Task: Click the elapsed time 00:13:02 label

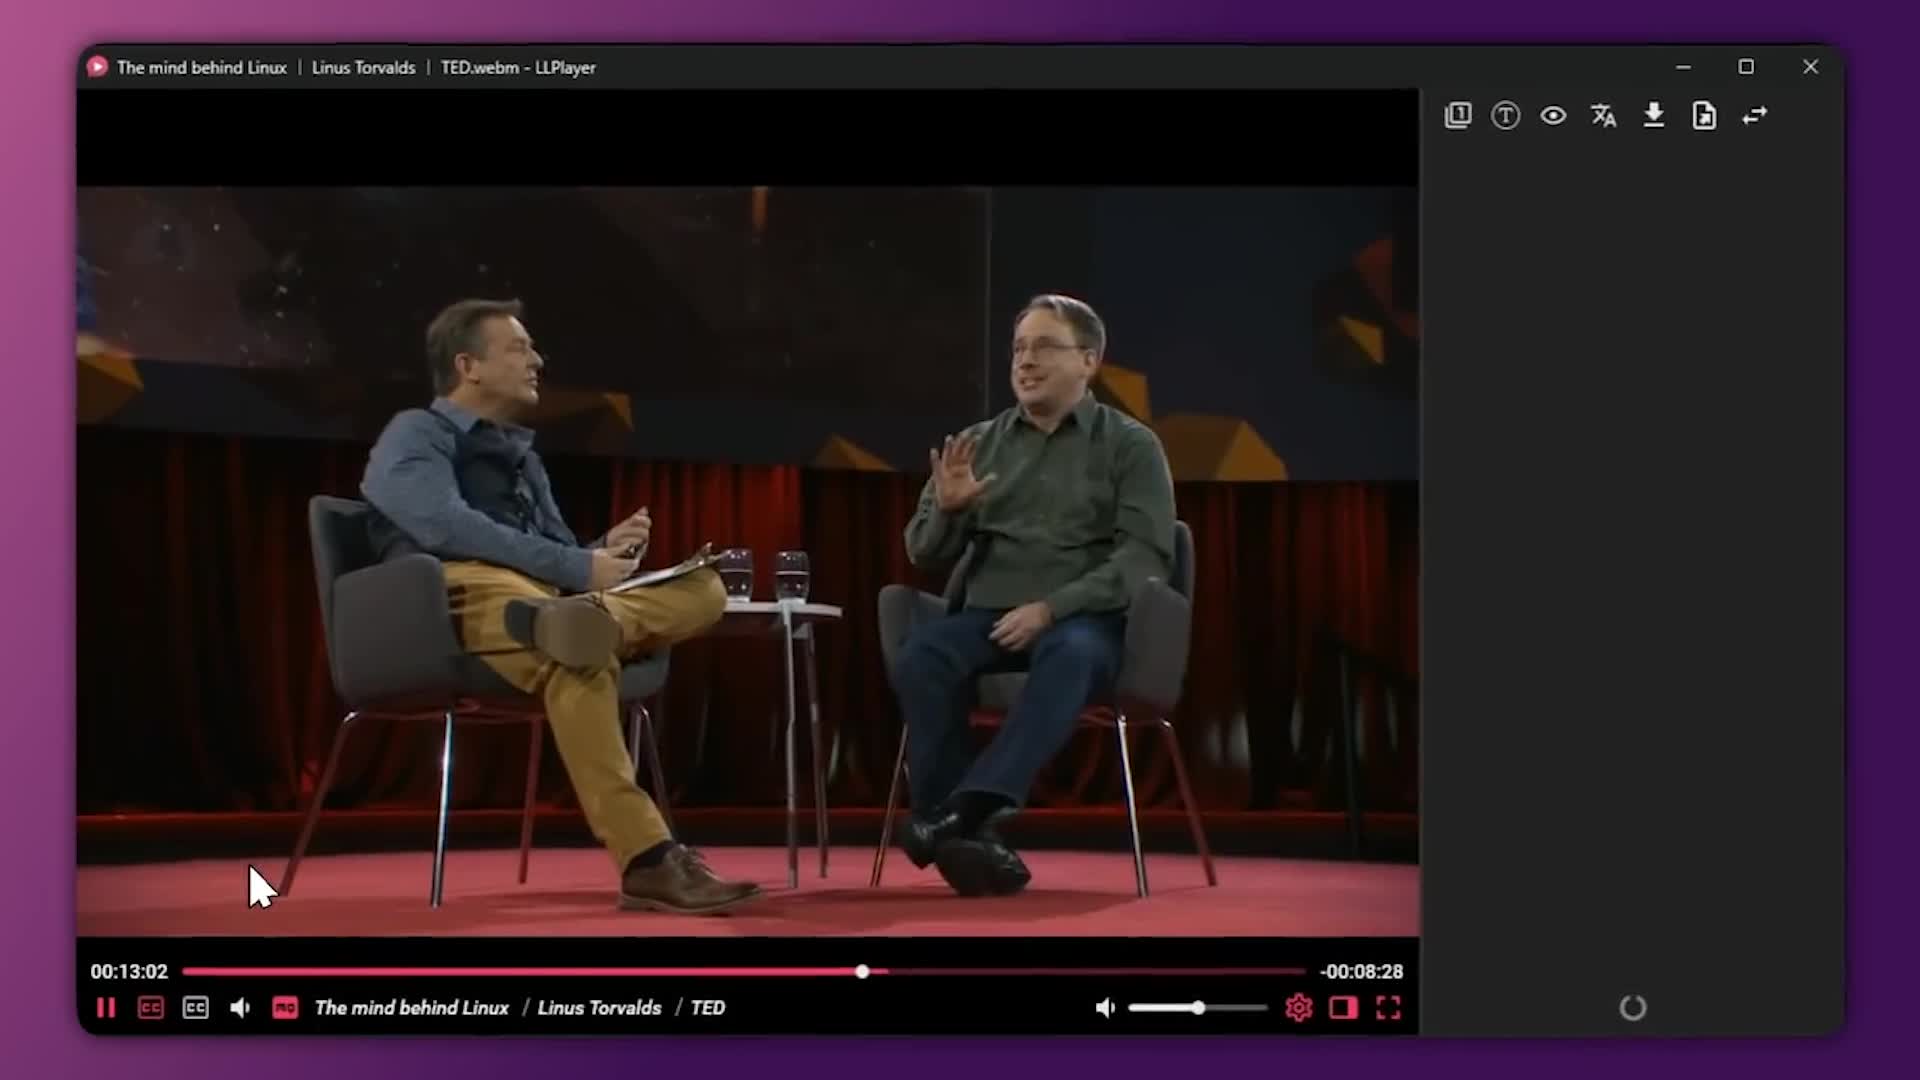Action: click(129, 971)
